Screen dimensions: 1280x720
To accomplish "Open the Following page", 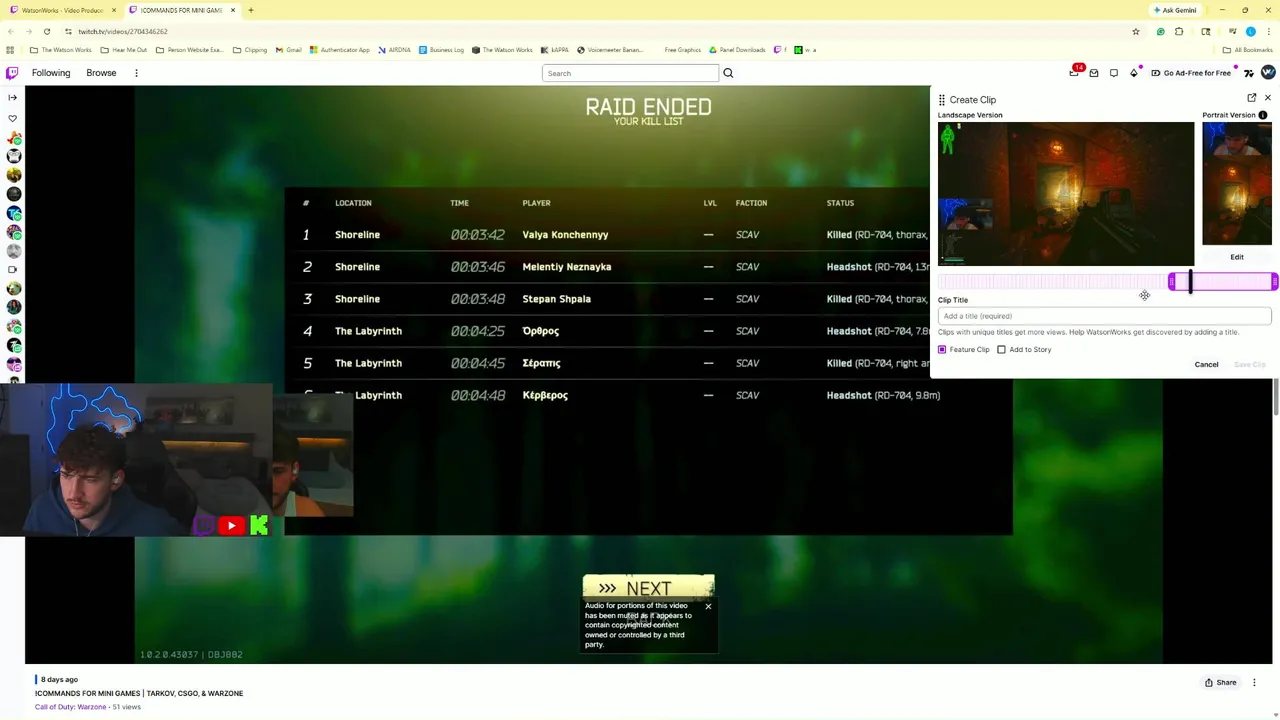I will click(x=51, y=73).
